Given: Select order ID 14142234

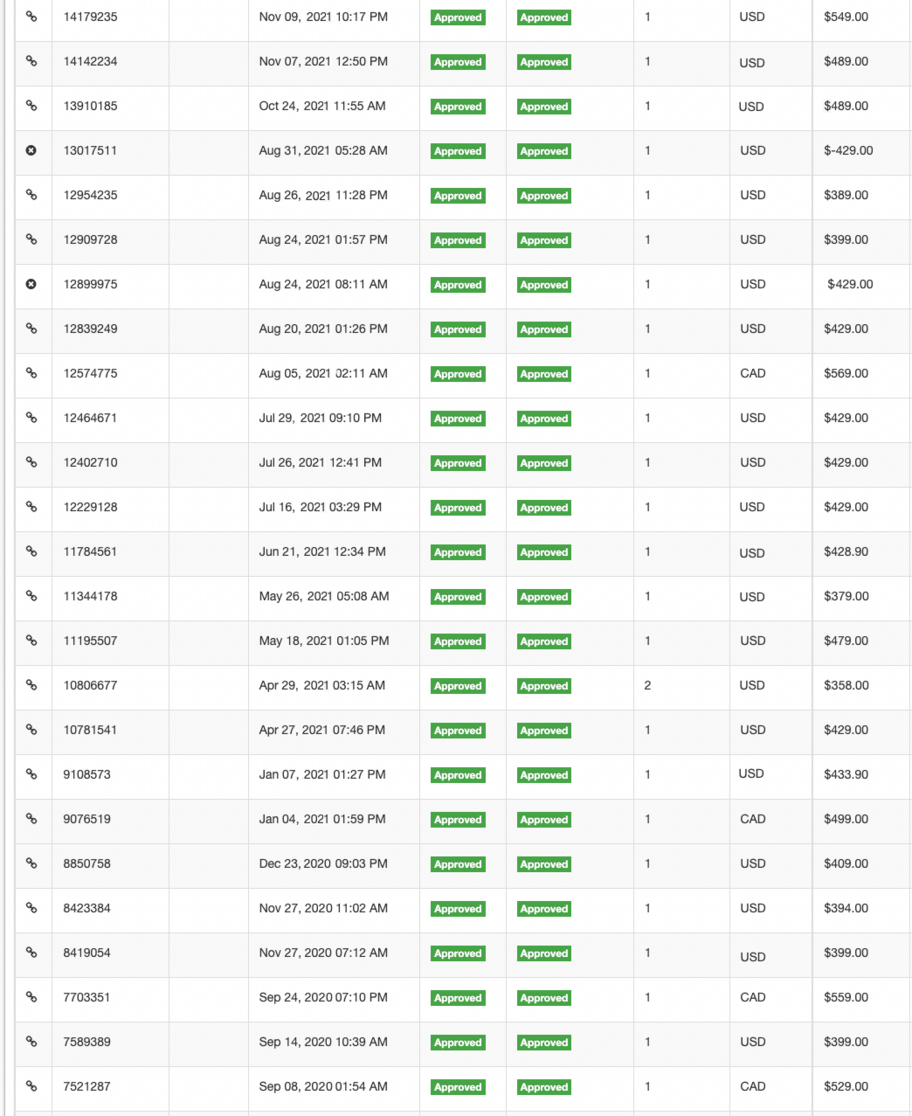Looking at the screenshot, I should [90, 62].
